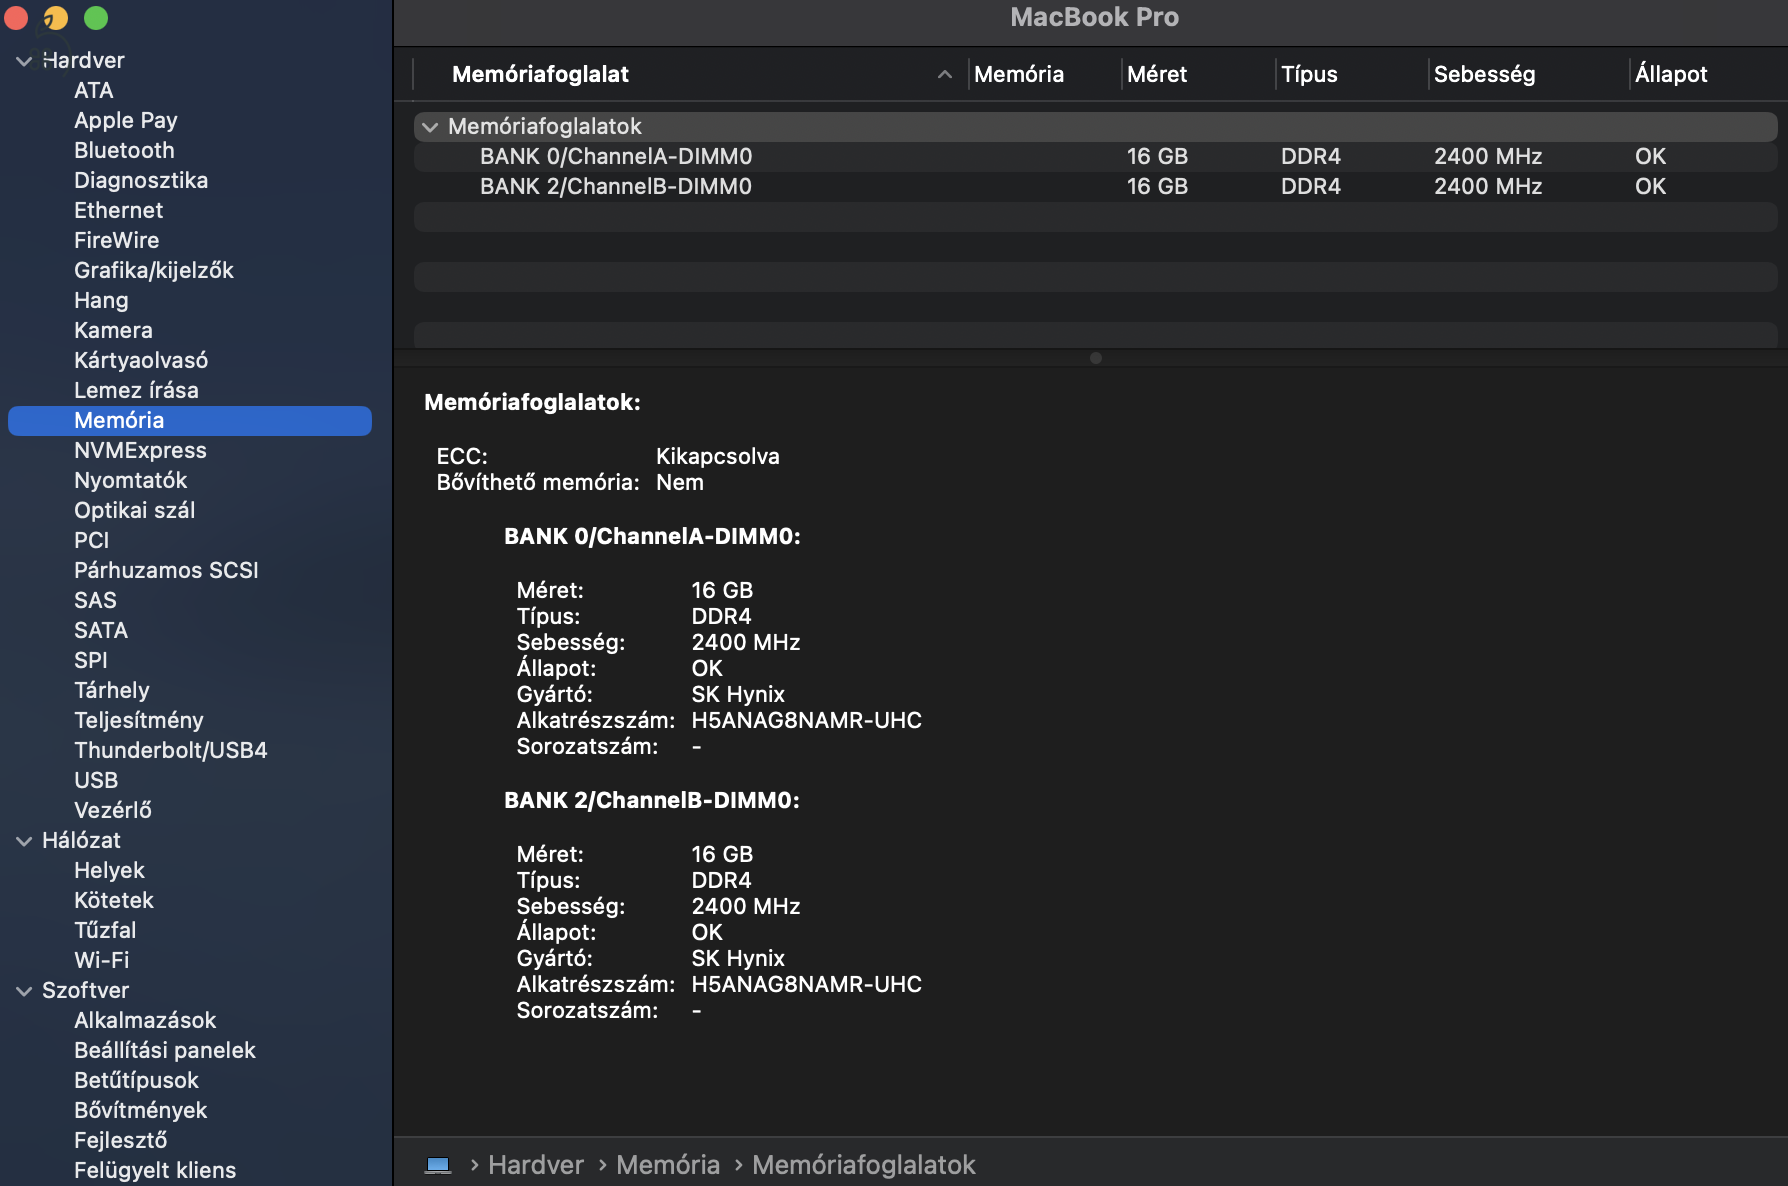
Task: Select Bluetooth in the sidebar
Action: coord(124,151)
